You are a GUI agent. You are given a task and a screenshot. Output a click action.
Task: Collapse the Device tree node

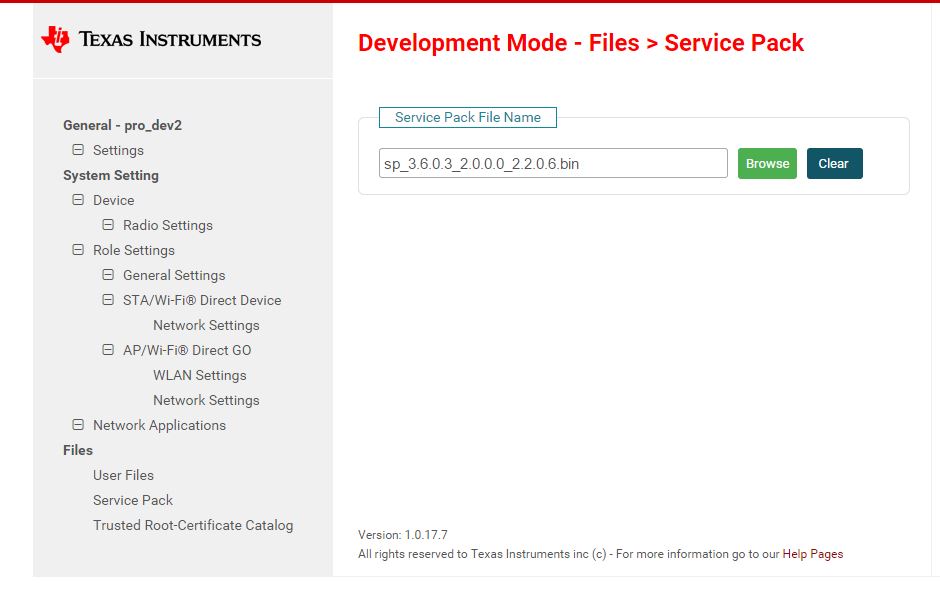coord(78,200)
